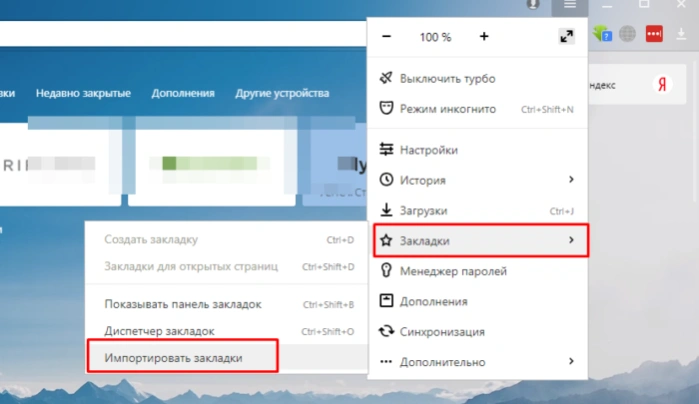Click the green shield extension icon
Screen dimensions: 699x404
(x=602, y=34)
